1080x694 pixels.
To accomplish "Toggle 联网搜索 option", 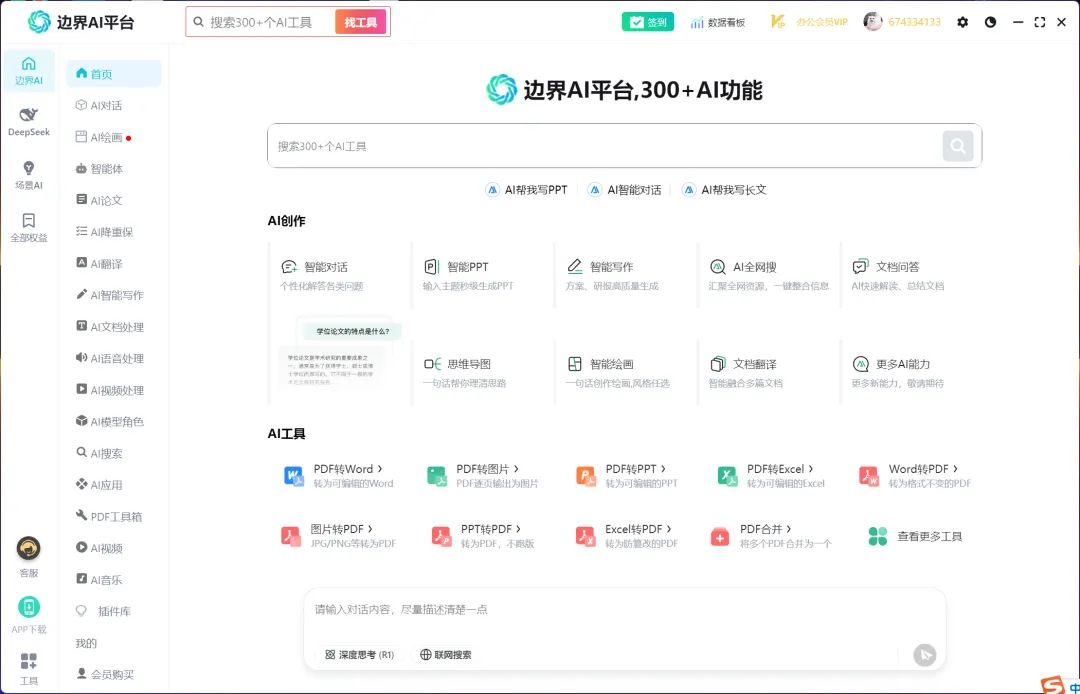I will [x=446, y=655].
